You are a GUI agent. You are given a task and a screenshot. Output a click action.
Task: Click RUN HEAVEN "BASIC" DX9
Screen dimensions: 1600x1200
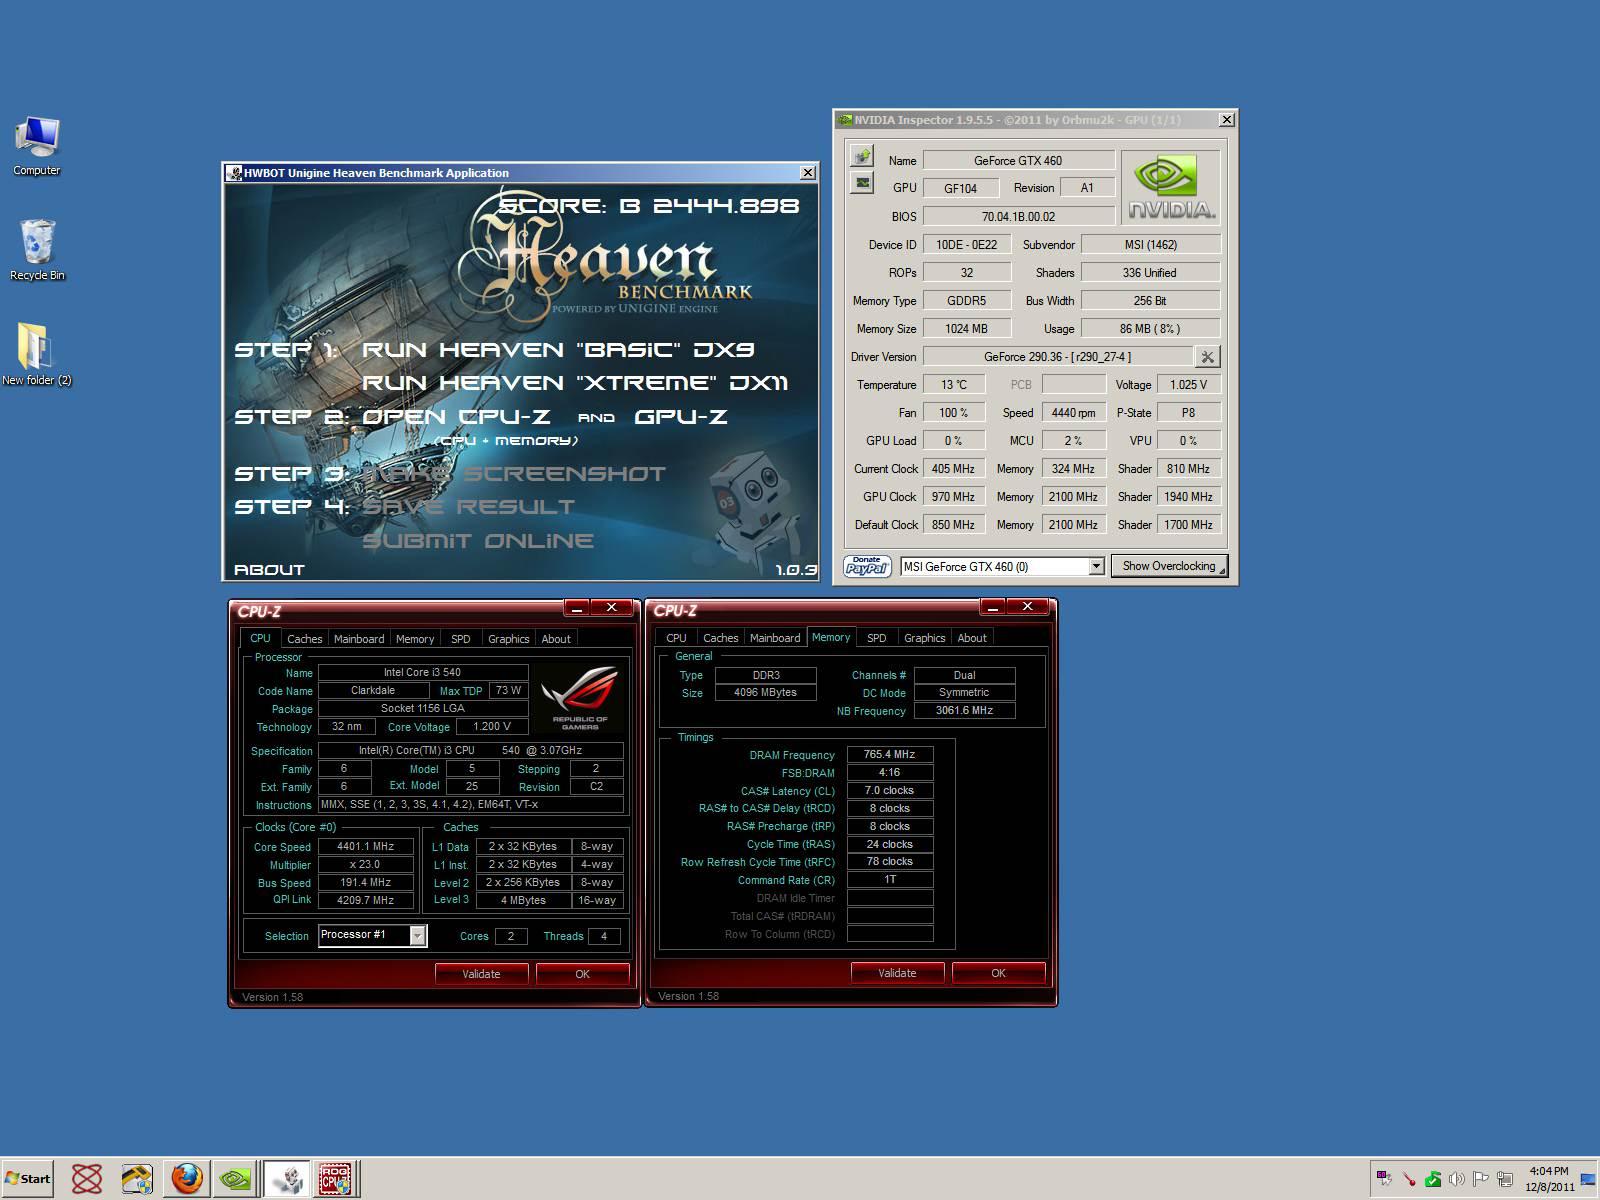coord(558,350)
